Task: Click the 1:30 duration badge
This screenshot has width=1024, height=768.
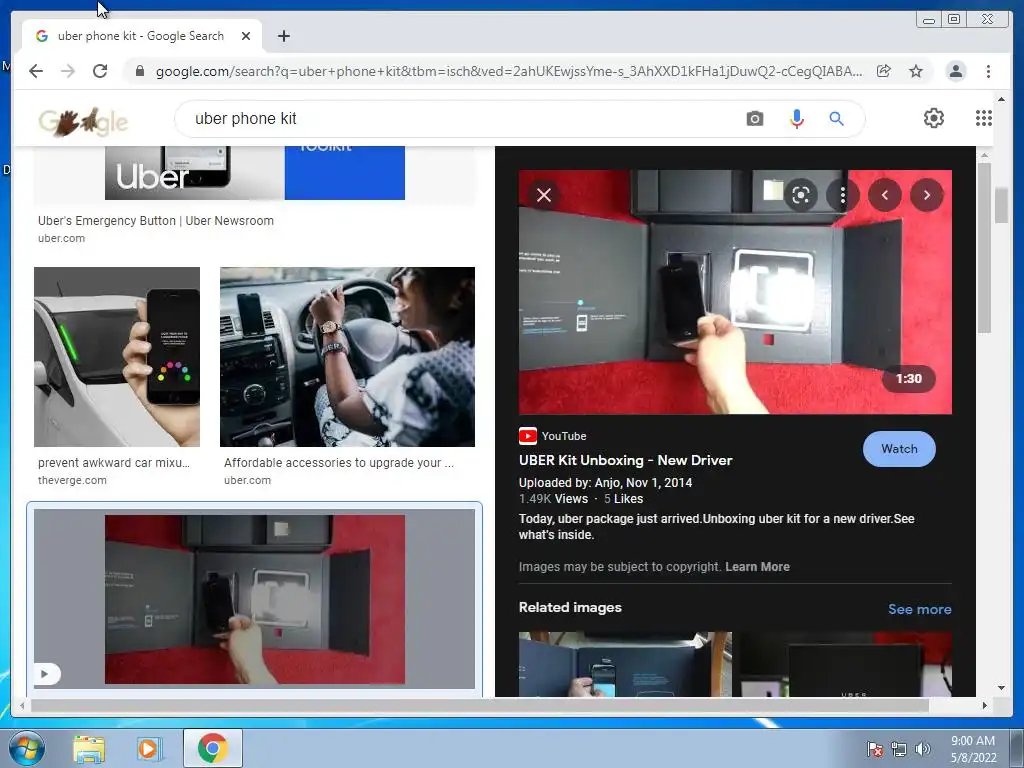Action: click(908, 379)
